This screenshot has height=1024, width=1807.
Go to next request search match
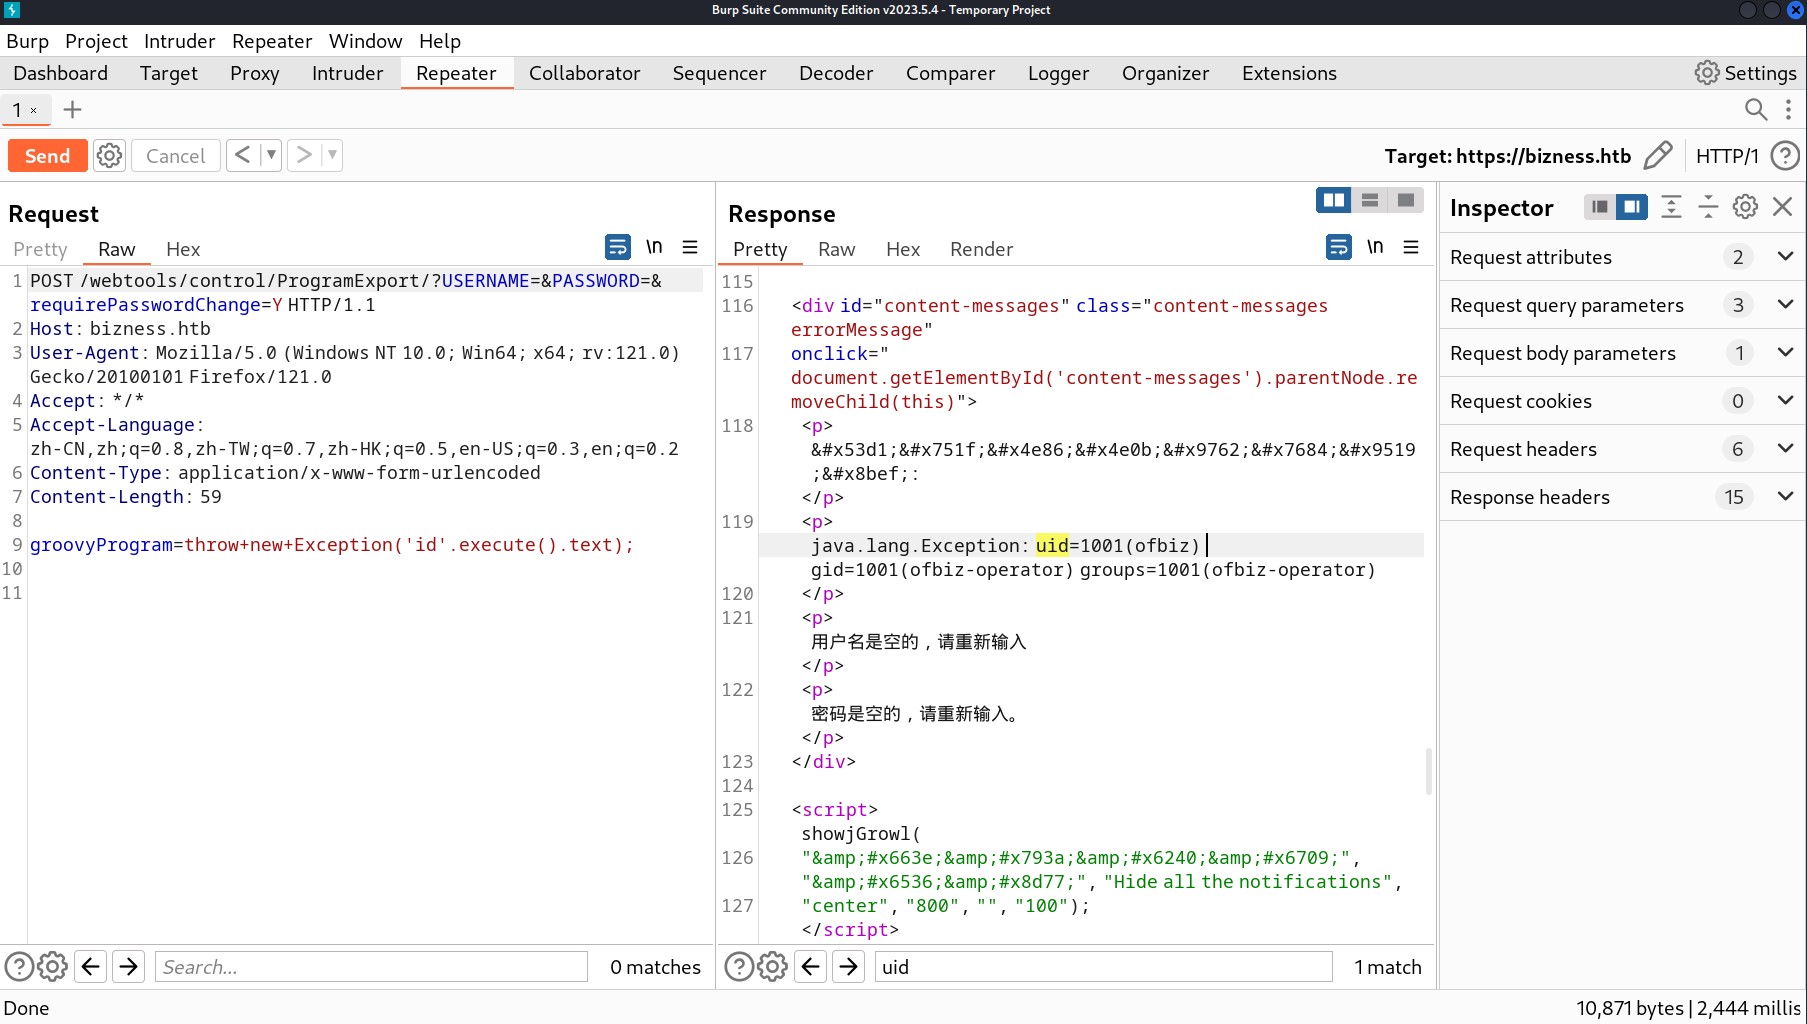[128, 967]
